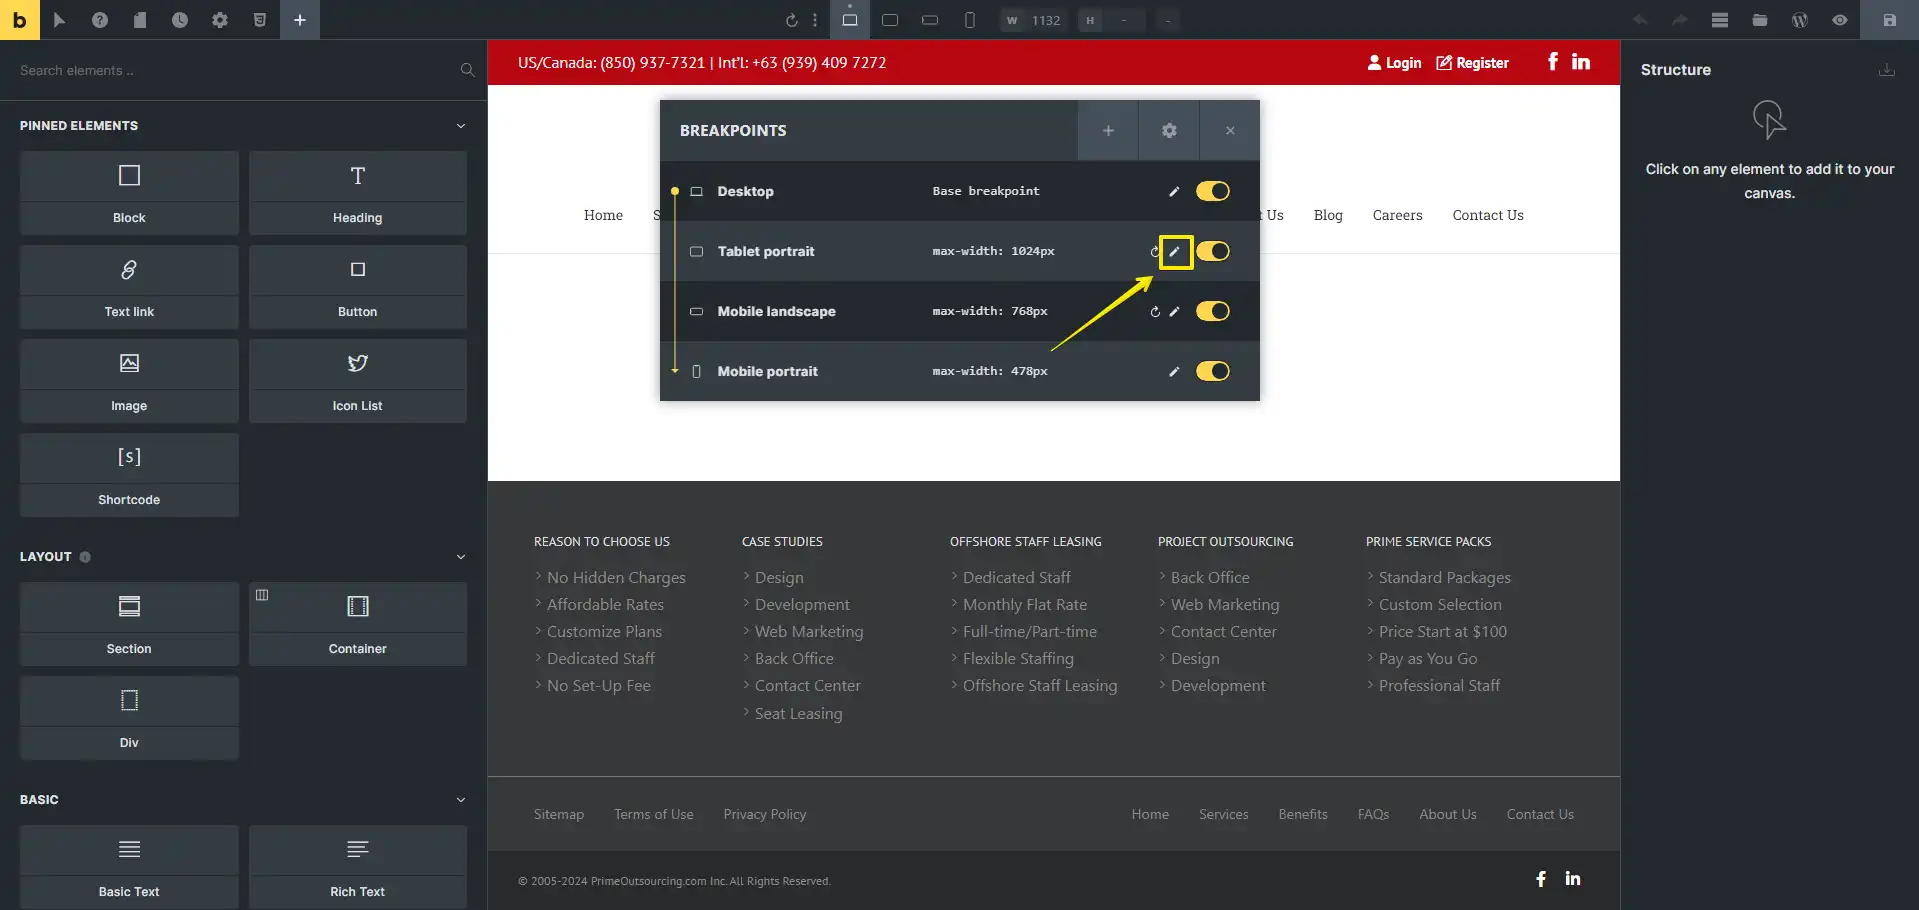
Task: Click Careers in the site navigation
Action: (1397, 215)
